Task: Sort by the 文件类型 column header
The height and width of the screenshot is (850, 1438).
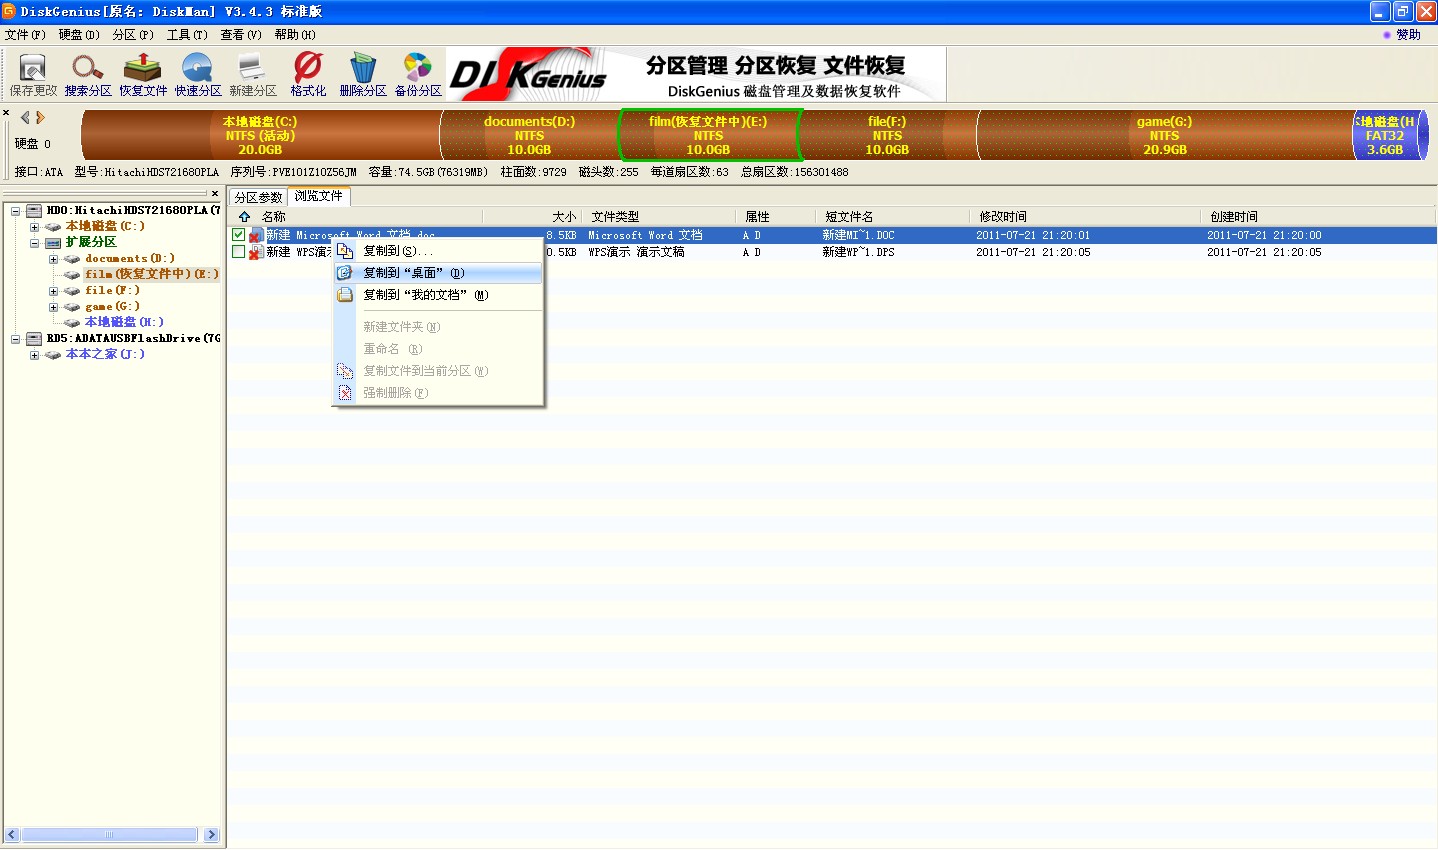Action: [660, 217]
